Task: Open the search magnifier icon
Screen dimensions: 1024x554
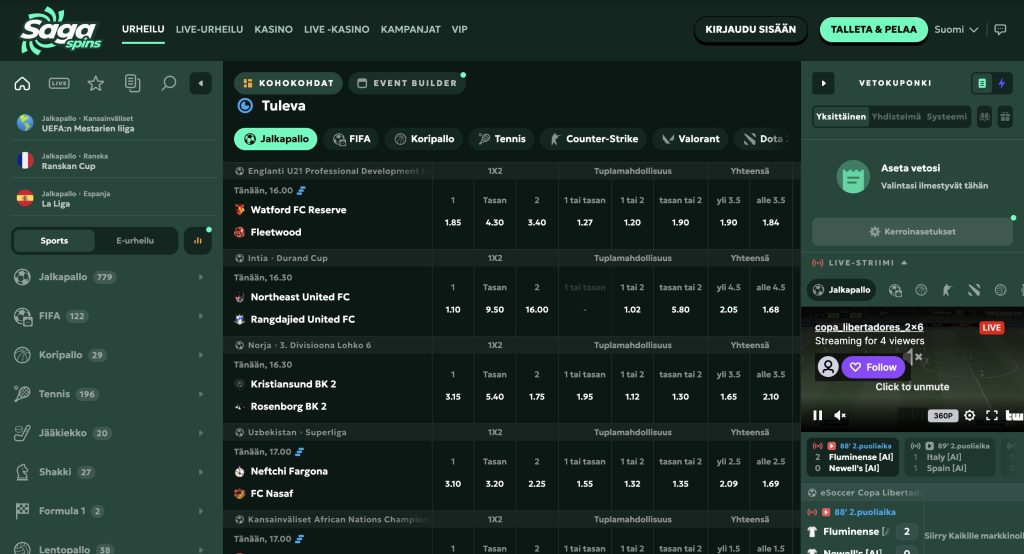Action: click(x=168, y=83)
